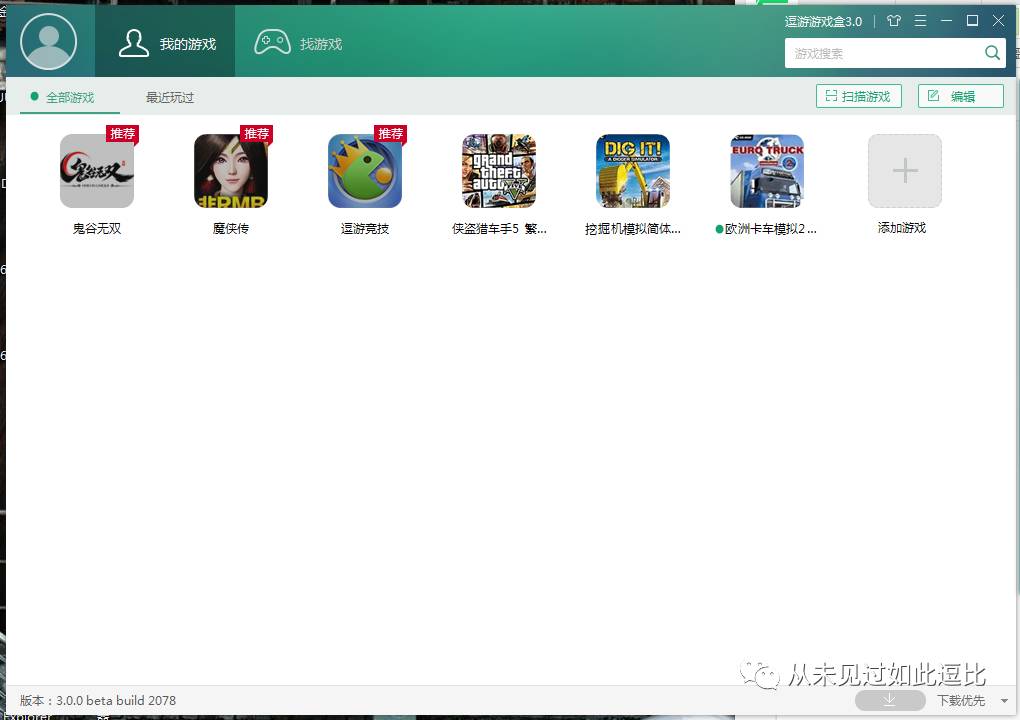
Task: Click the 挖掘机模拟简体 label text
Action: click(x=633, y=228)
